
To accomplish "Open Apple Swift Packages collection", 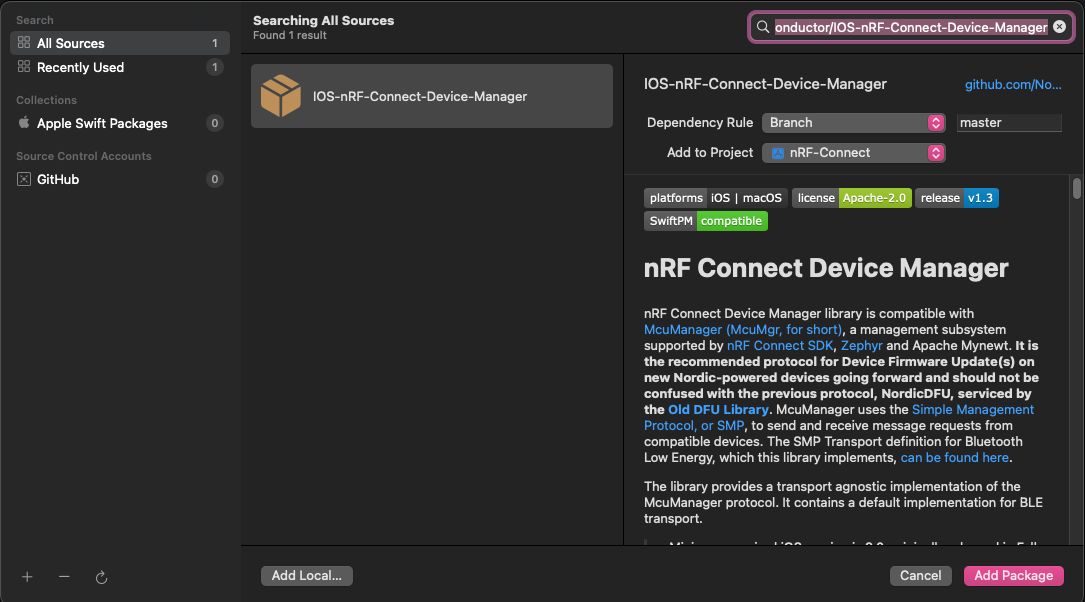I will click(120, 123).
